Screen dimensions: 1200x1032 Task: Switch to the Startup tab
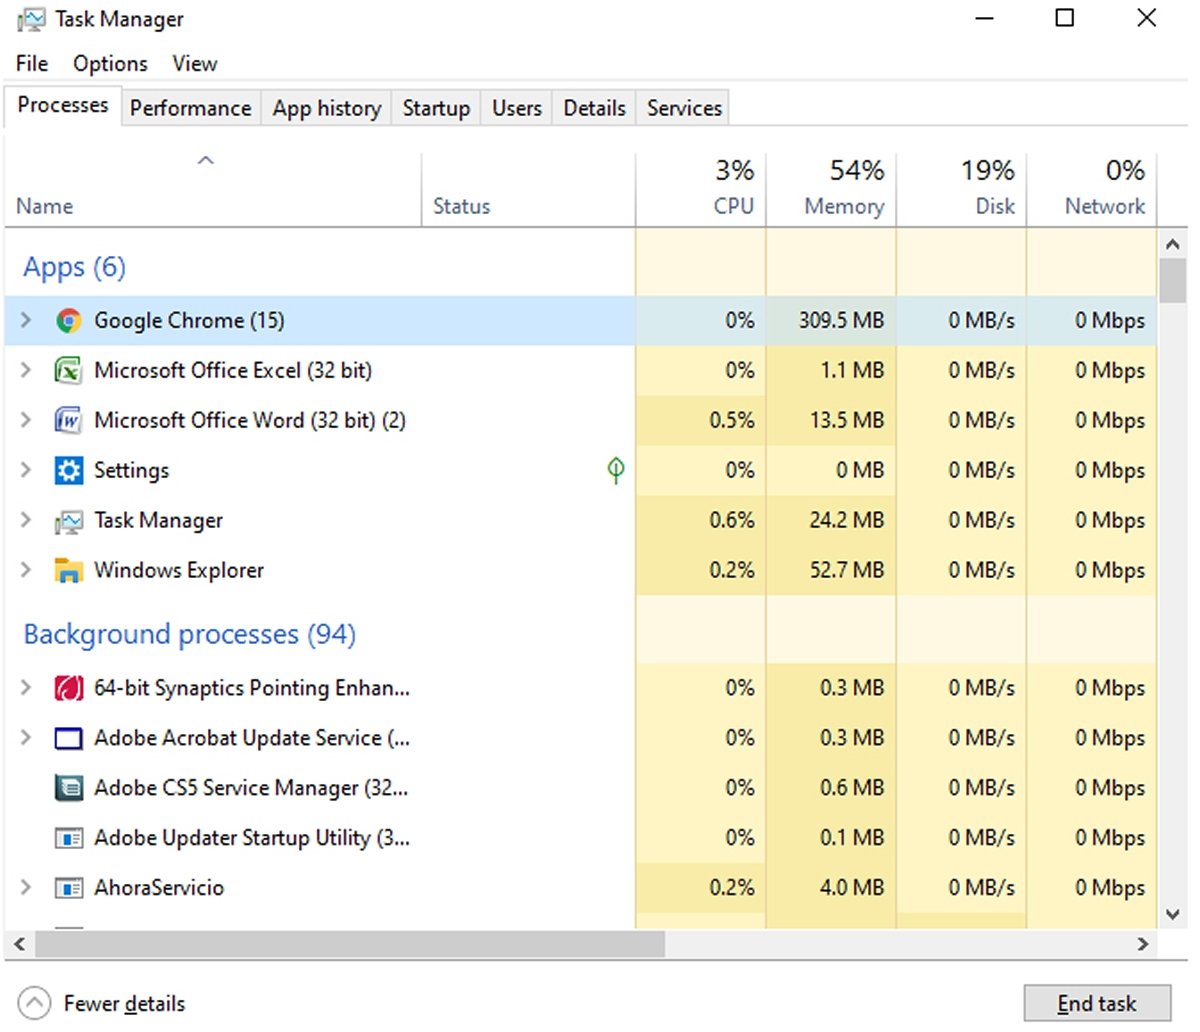pyautogui.click(x=436, y=108)
